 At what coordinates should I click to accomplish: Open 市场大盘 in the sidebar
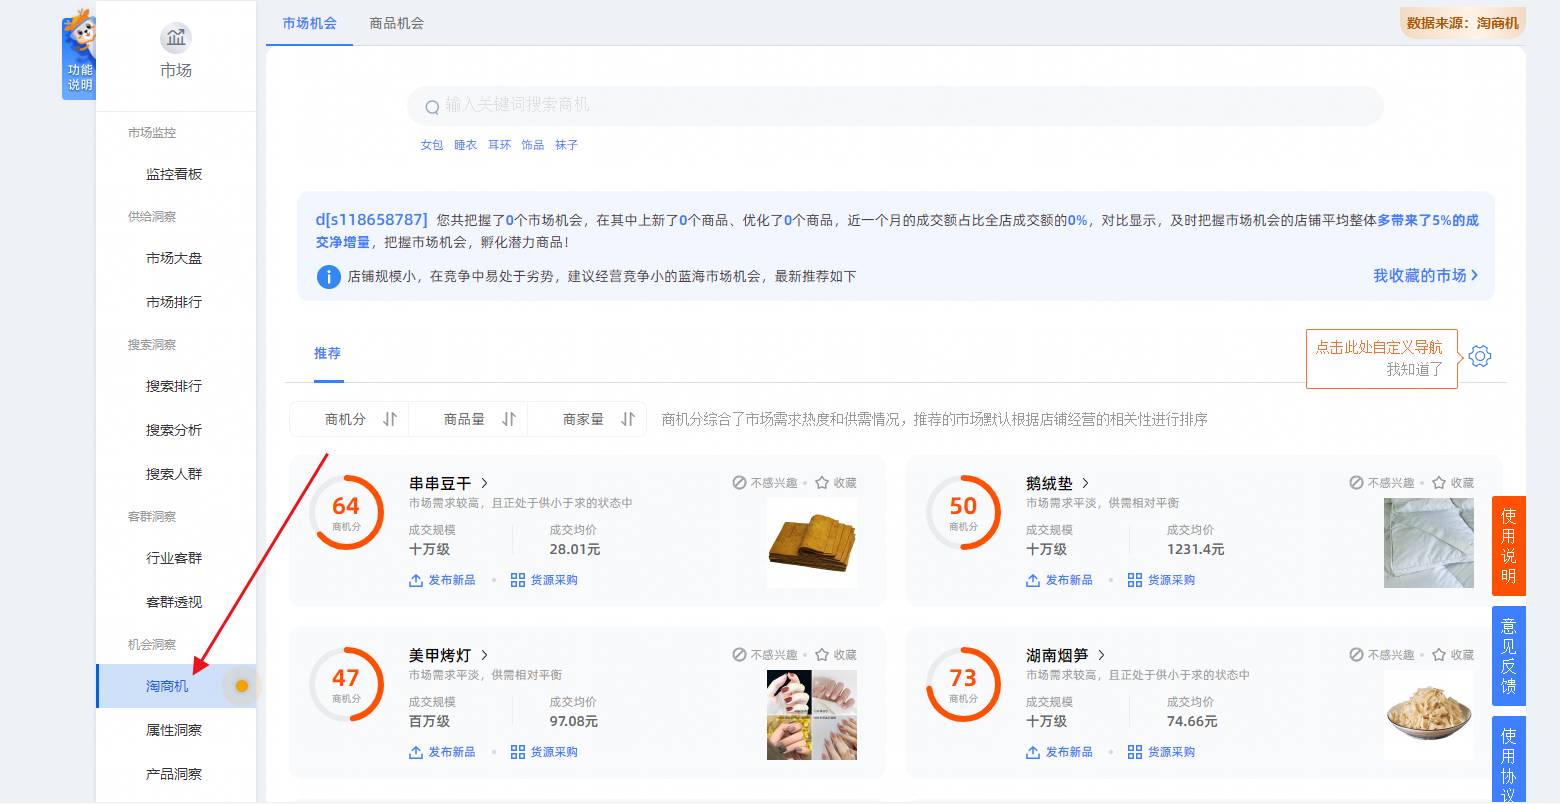175,258
